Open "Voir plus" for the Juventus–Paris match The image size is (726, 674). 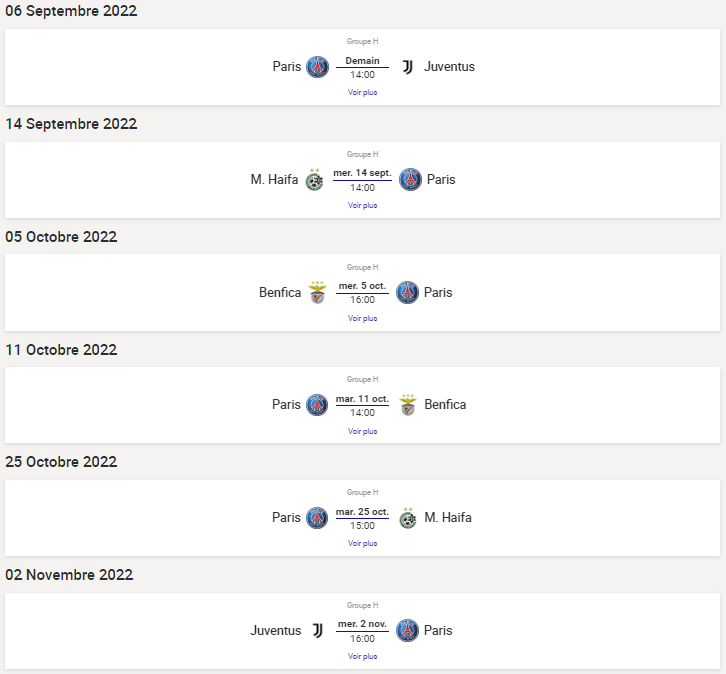point(362,656)
